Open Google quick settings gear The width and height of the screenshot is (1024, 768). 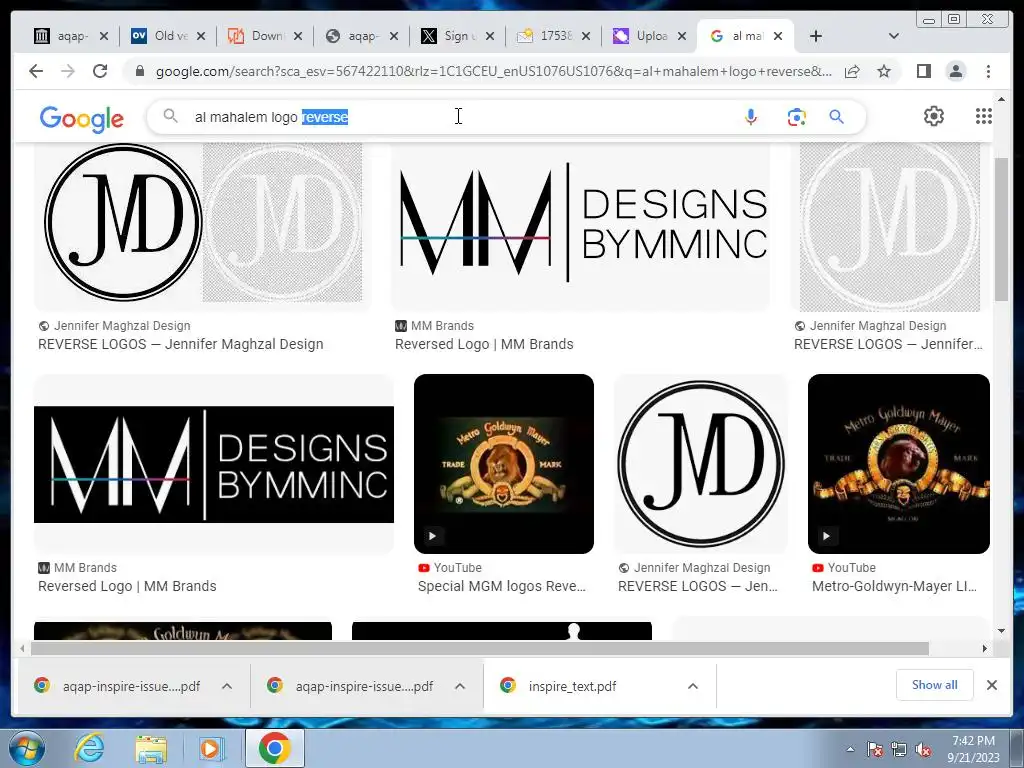[x=934, y=116]
